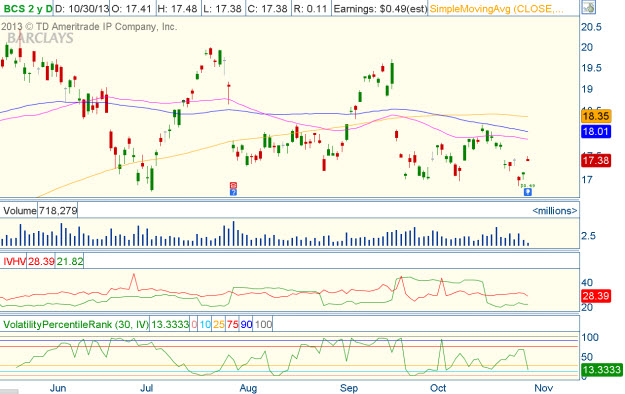Click the cyan 10 level value
625x394 pixels.
point(205,325)
